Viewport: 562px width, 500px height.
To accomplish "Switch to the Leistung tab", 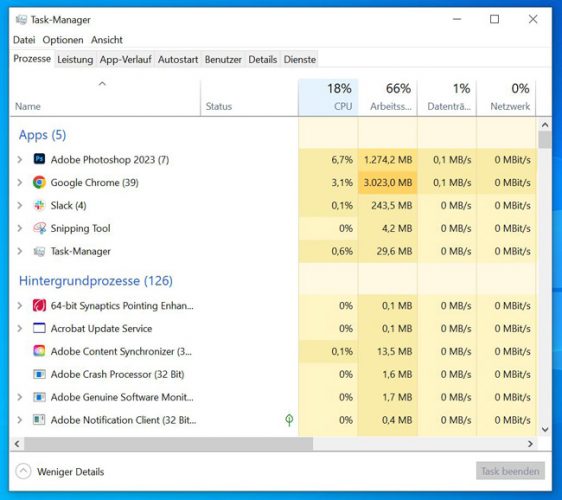I will coord(75,59).
